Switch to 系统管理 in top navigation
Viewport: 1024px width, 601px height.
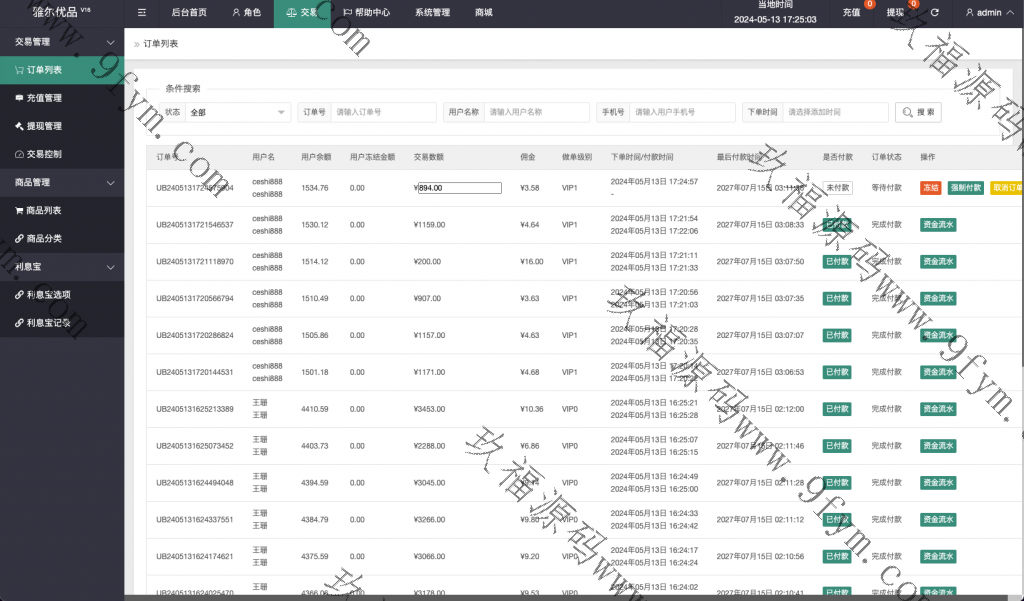click(432, 13)
